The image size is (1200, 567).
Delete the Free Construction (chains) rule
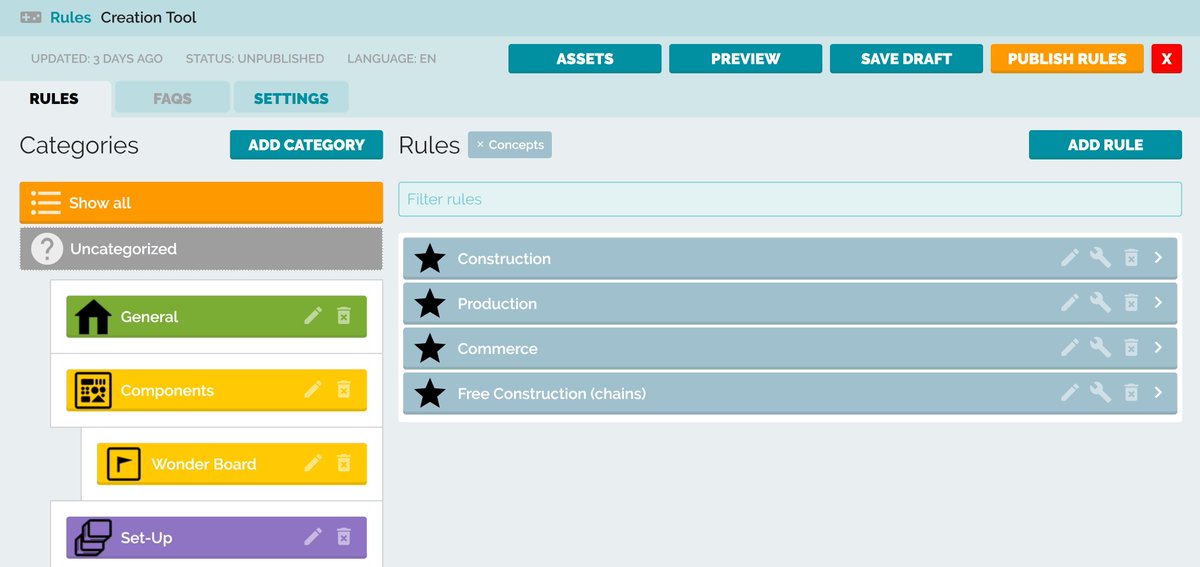point(1131,393)
